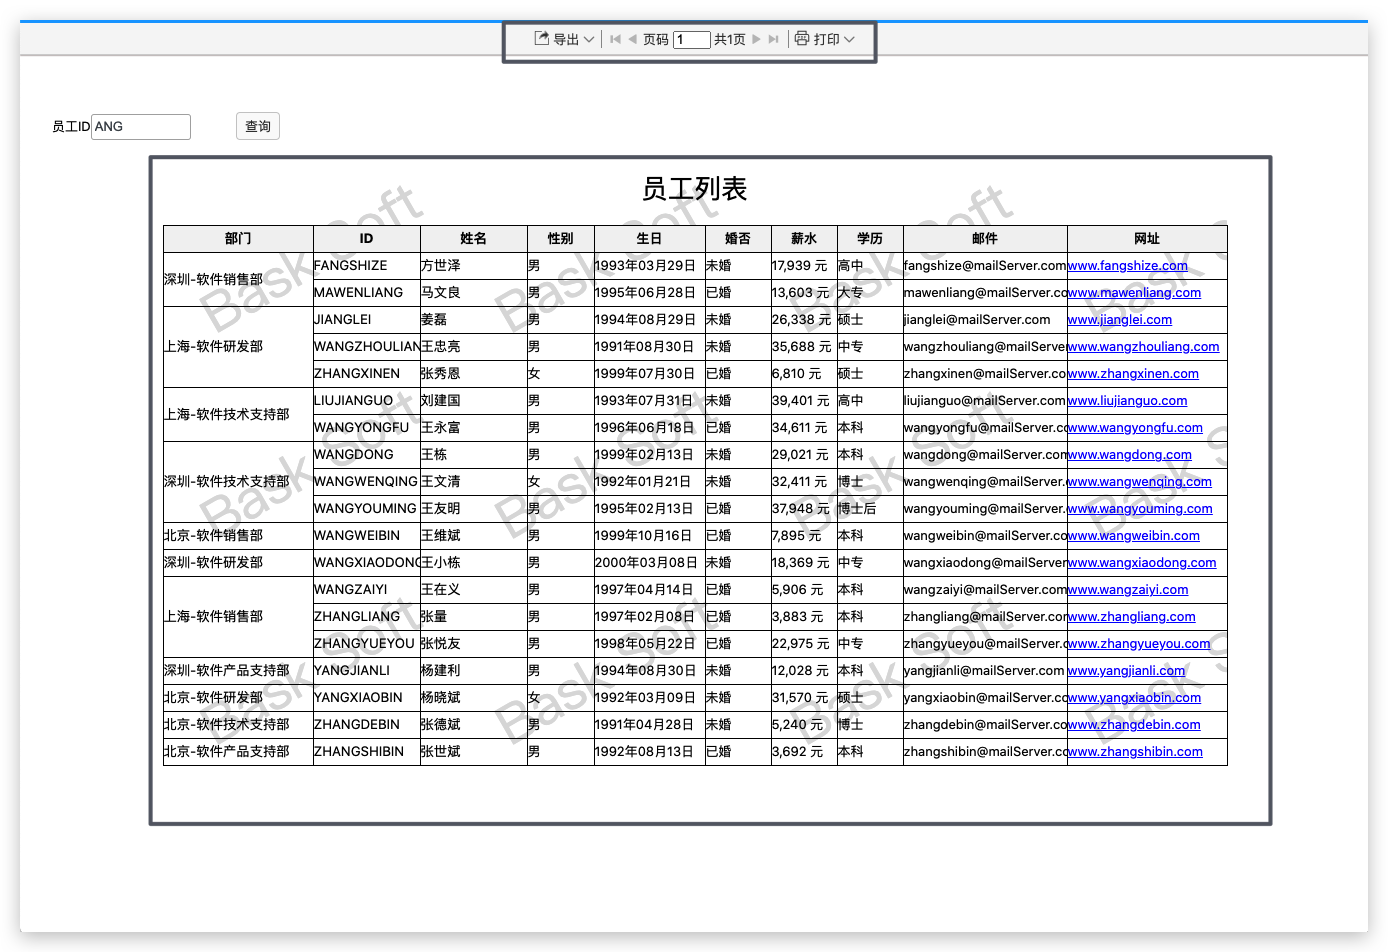Screen dimensions: 1388x952
Task: Open the www.wangyouming.com link
Action: click(1140, 509)
